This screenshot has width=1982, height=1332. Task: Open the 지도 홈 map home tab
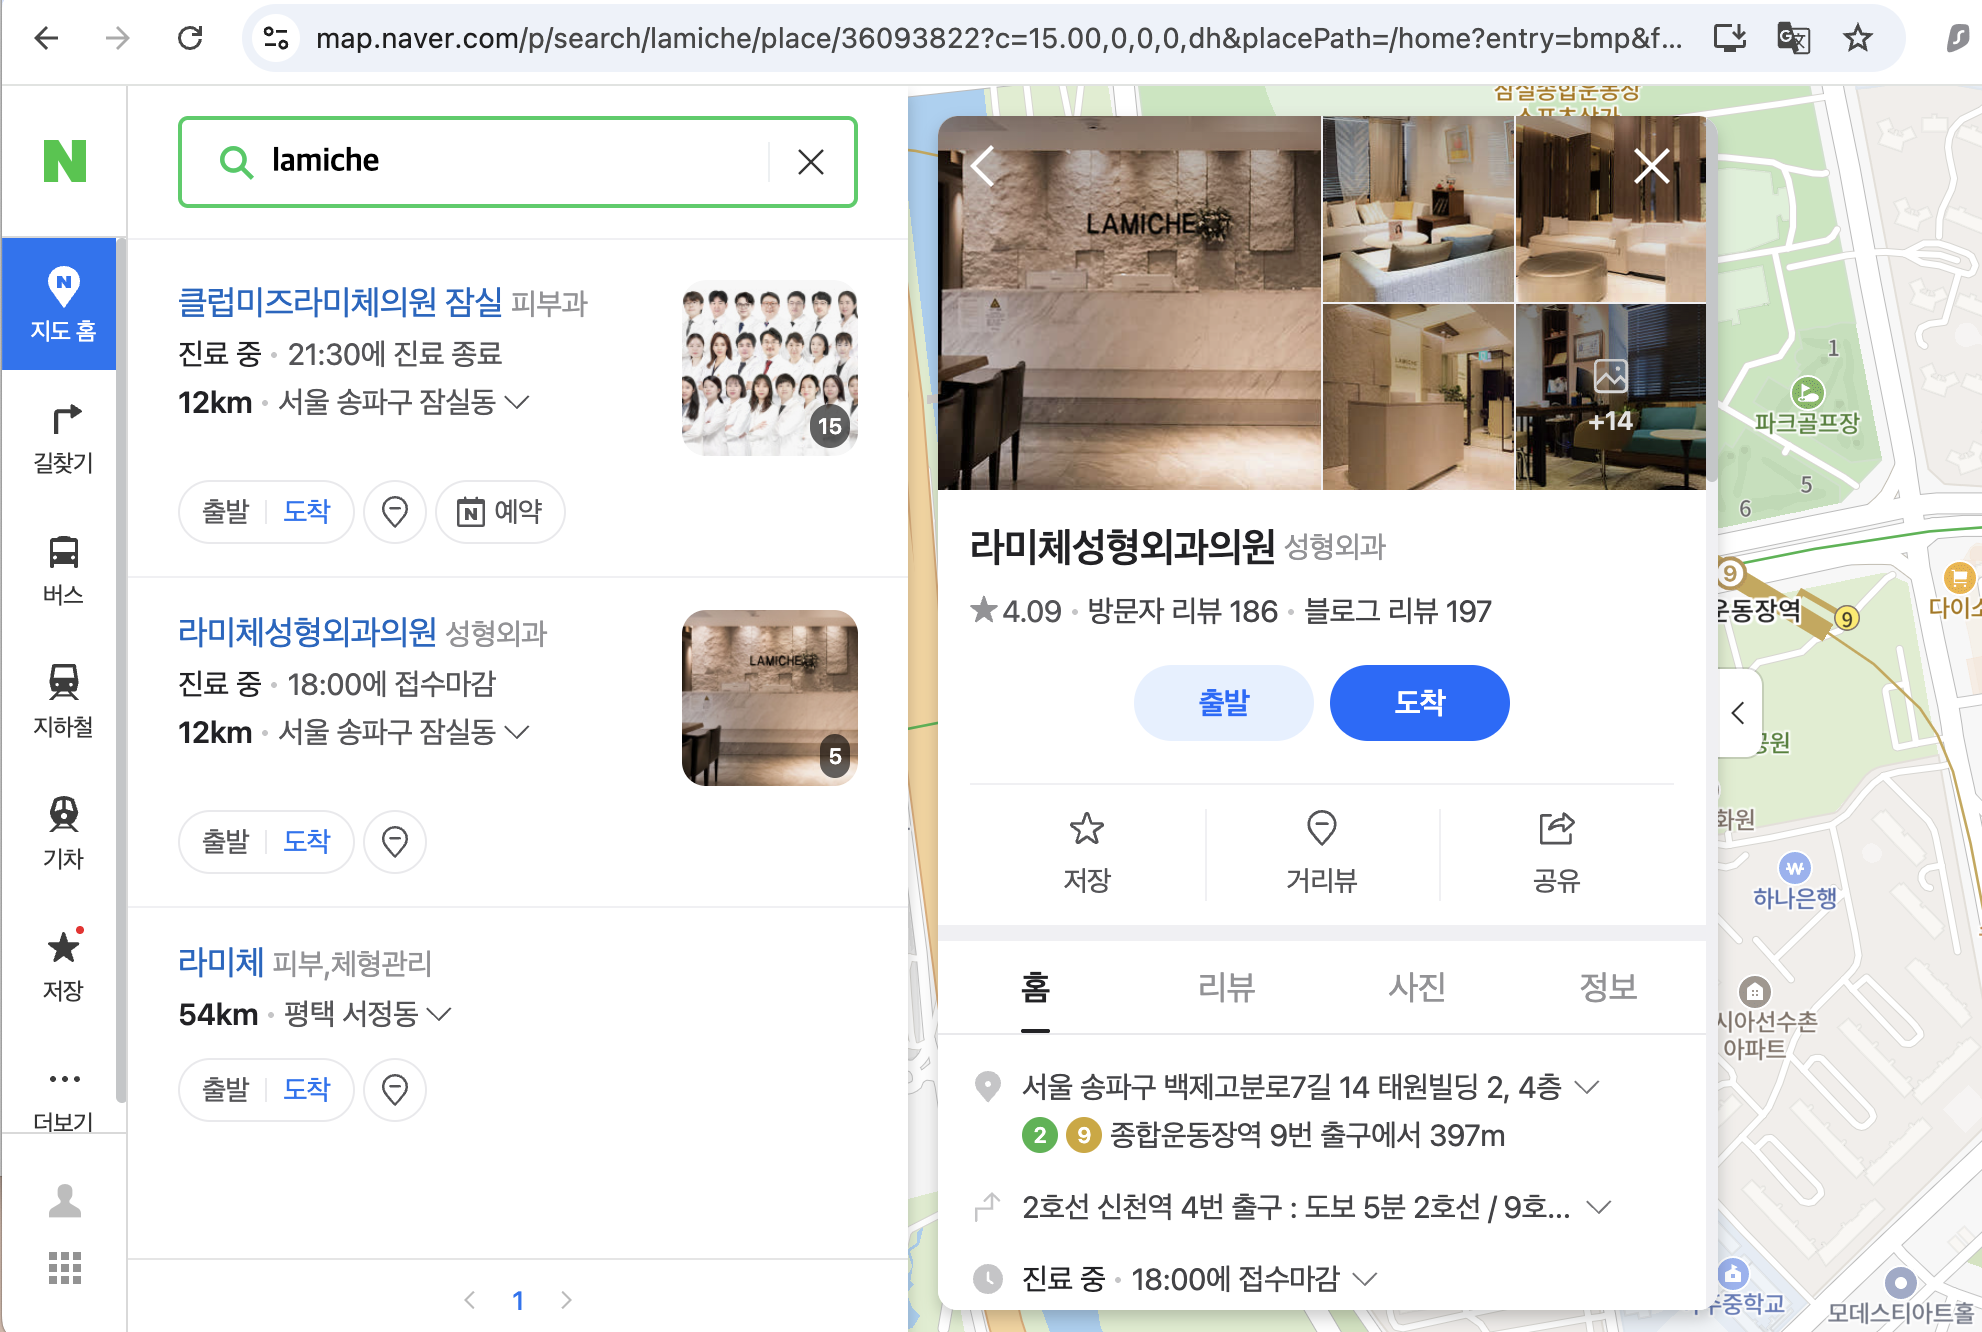(x=61, y=304)
